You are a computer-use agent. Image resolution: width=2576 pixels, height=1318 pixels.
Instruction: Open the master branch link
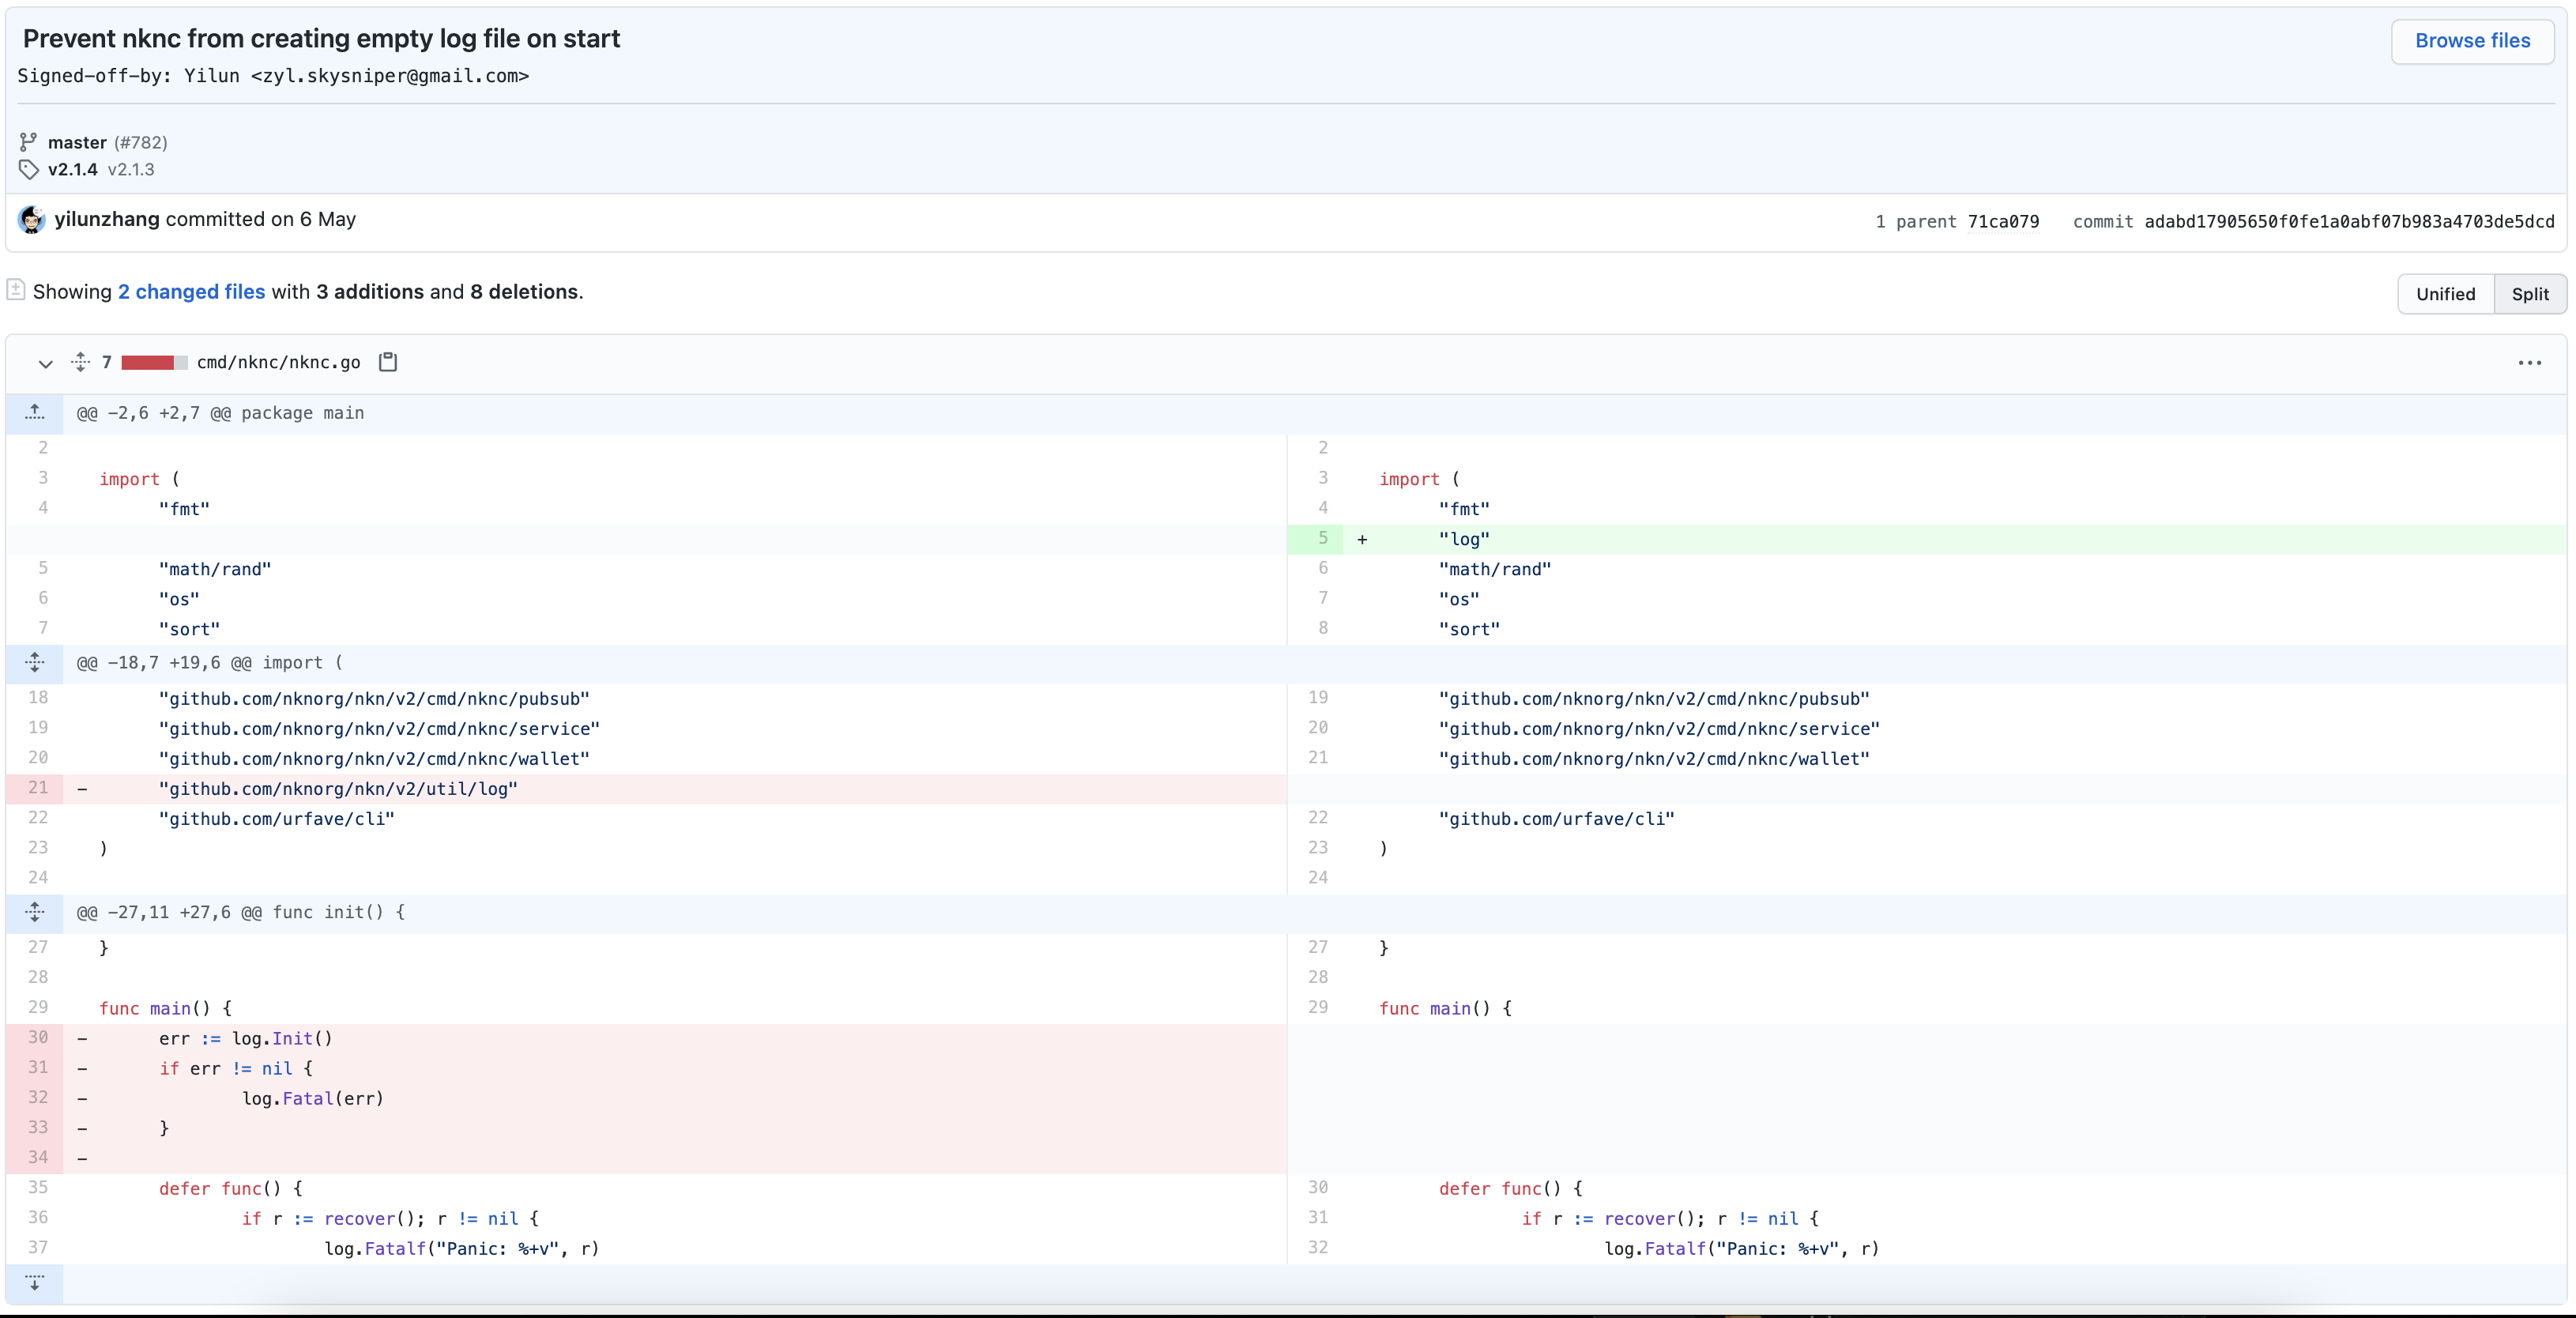[x=77, y=142]
